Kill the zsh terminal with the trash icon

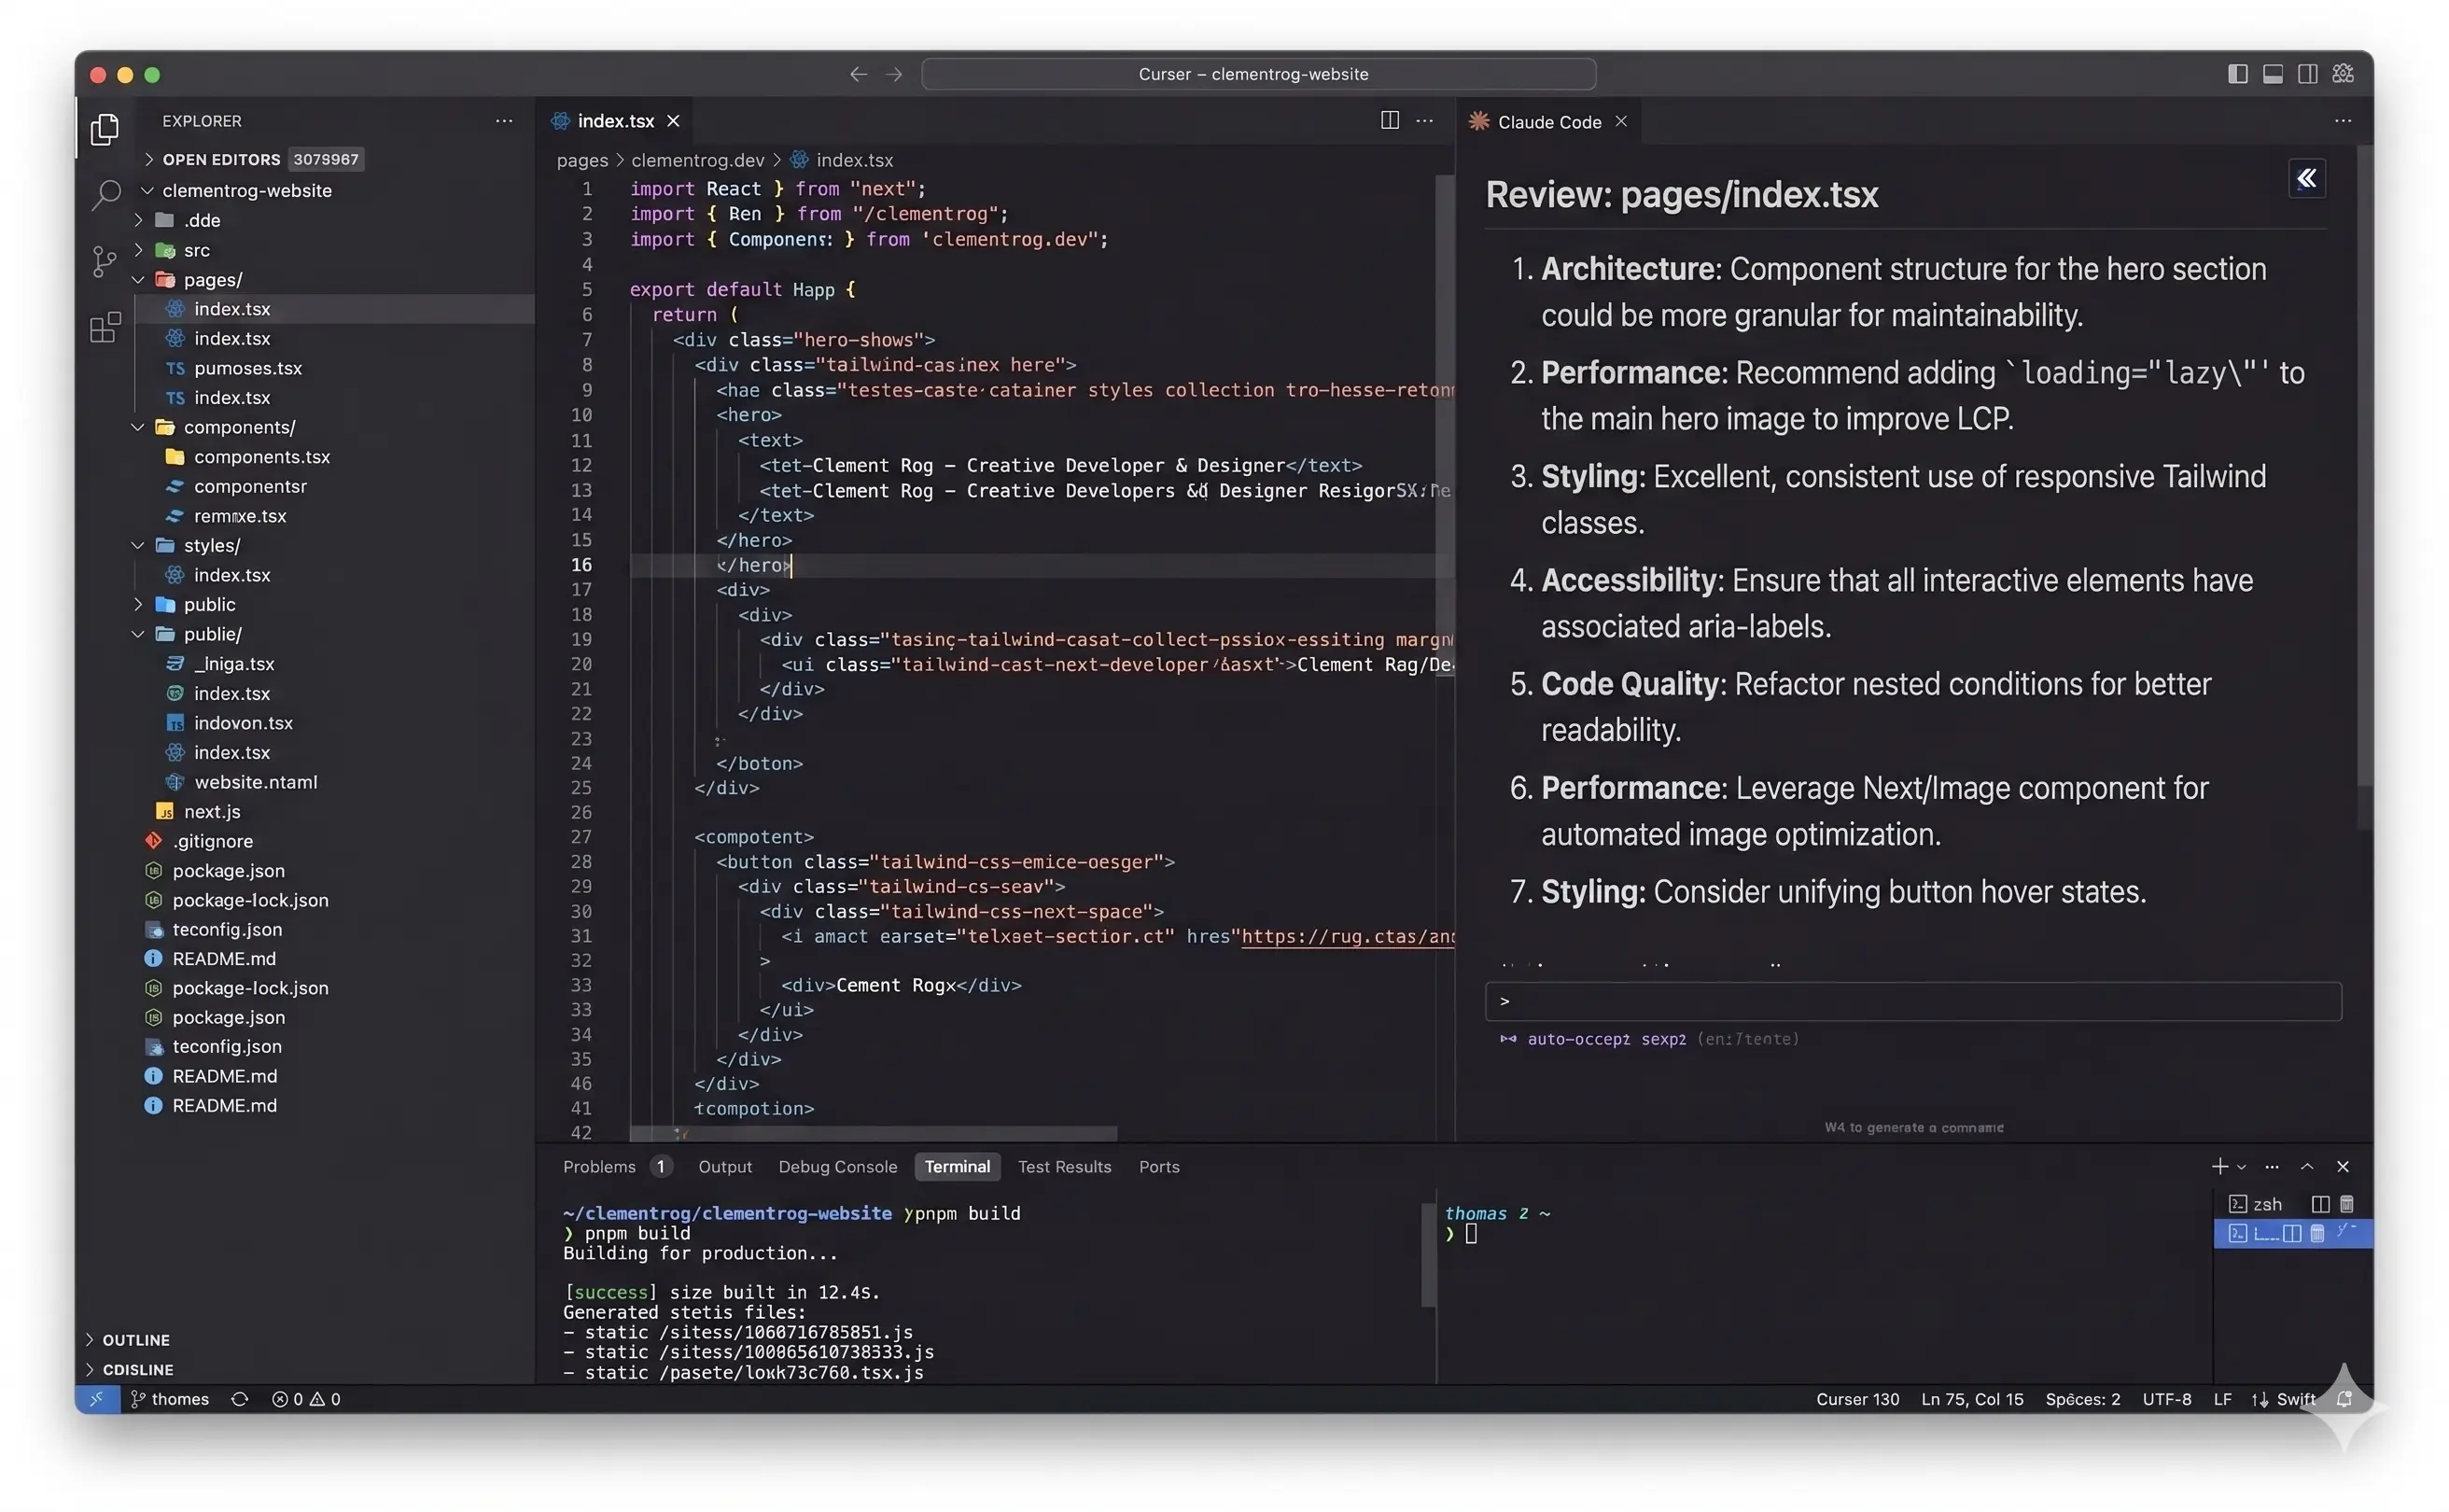[2346, 1204]
